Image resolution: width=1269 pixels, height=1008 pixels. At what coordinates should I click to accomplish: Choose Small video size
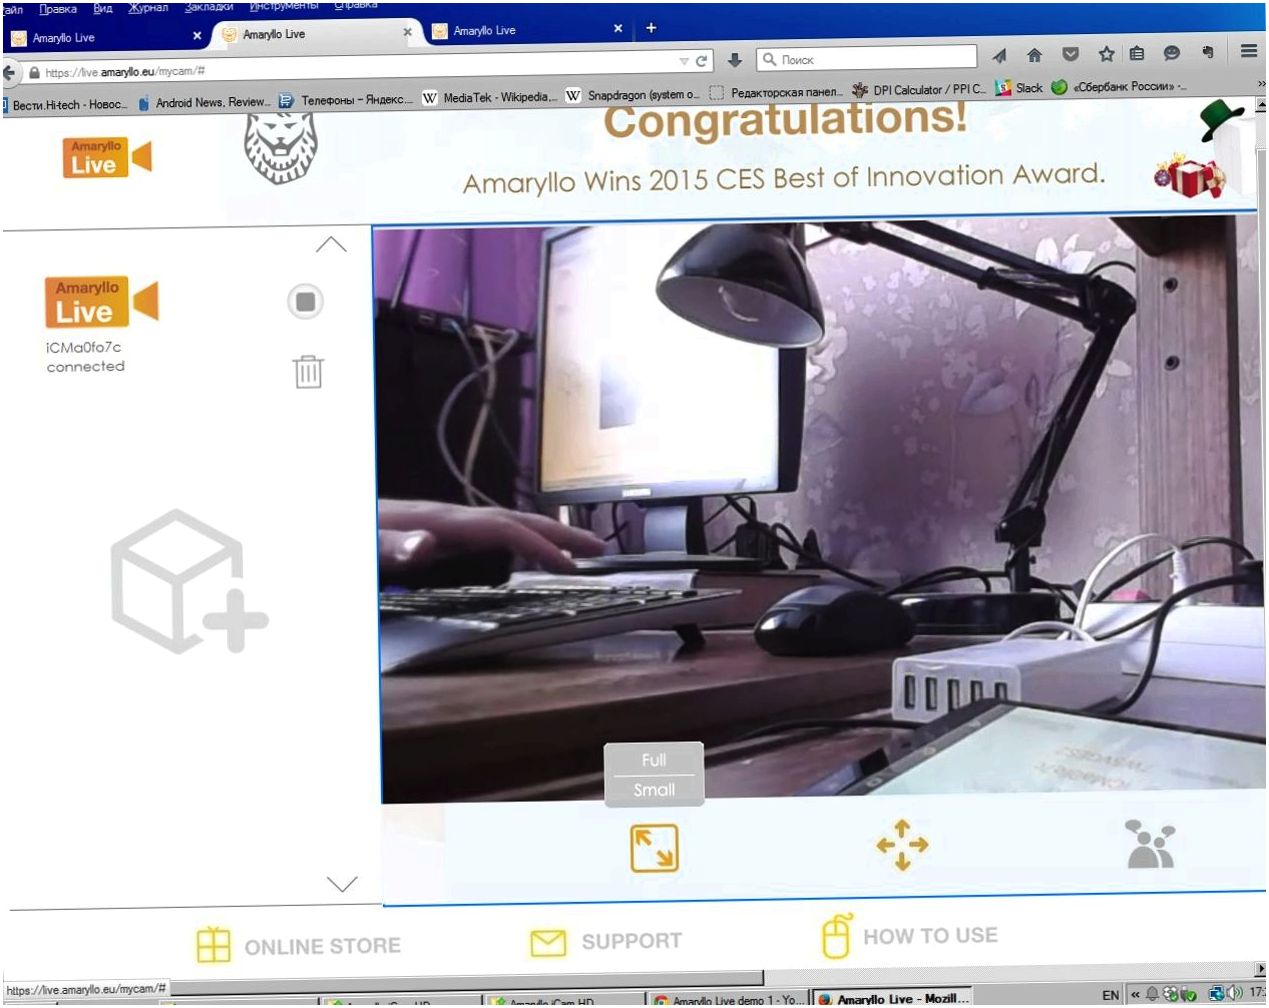pyautogui.click(x=654, y=790)
